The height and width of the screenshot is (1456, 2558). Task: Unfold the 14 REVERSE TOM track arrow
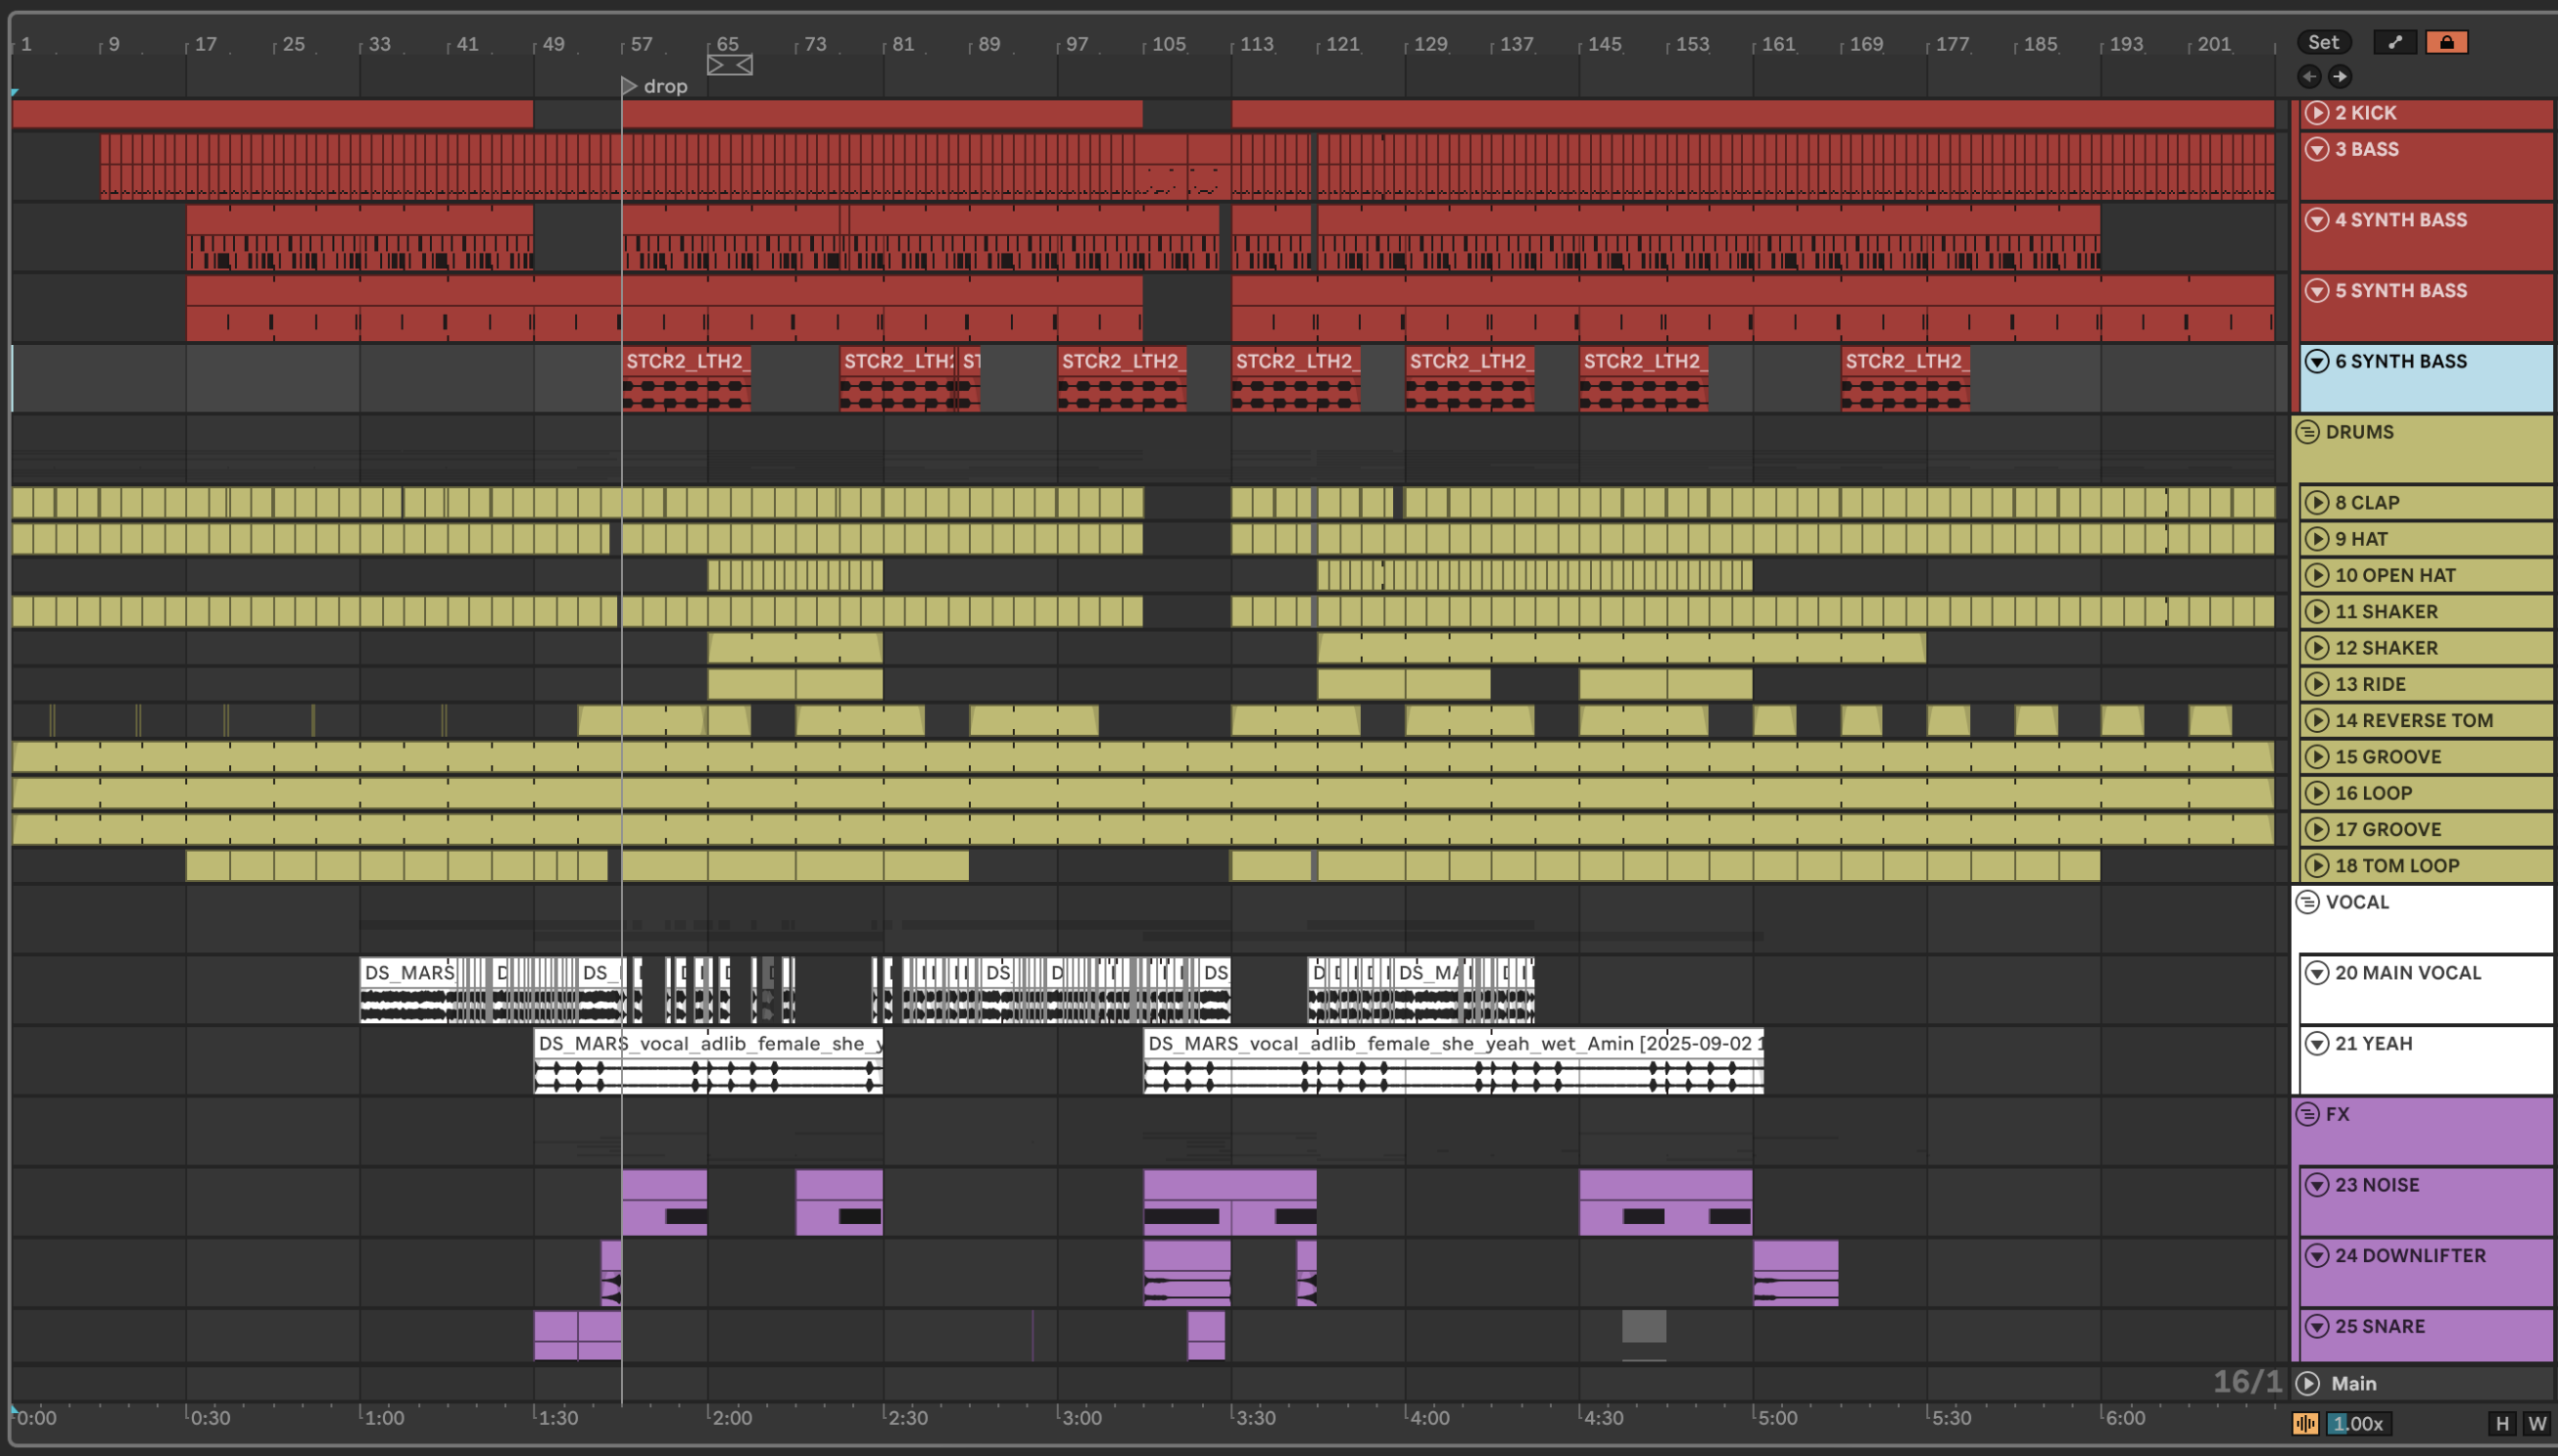[2316, 721]
